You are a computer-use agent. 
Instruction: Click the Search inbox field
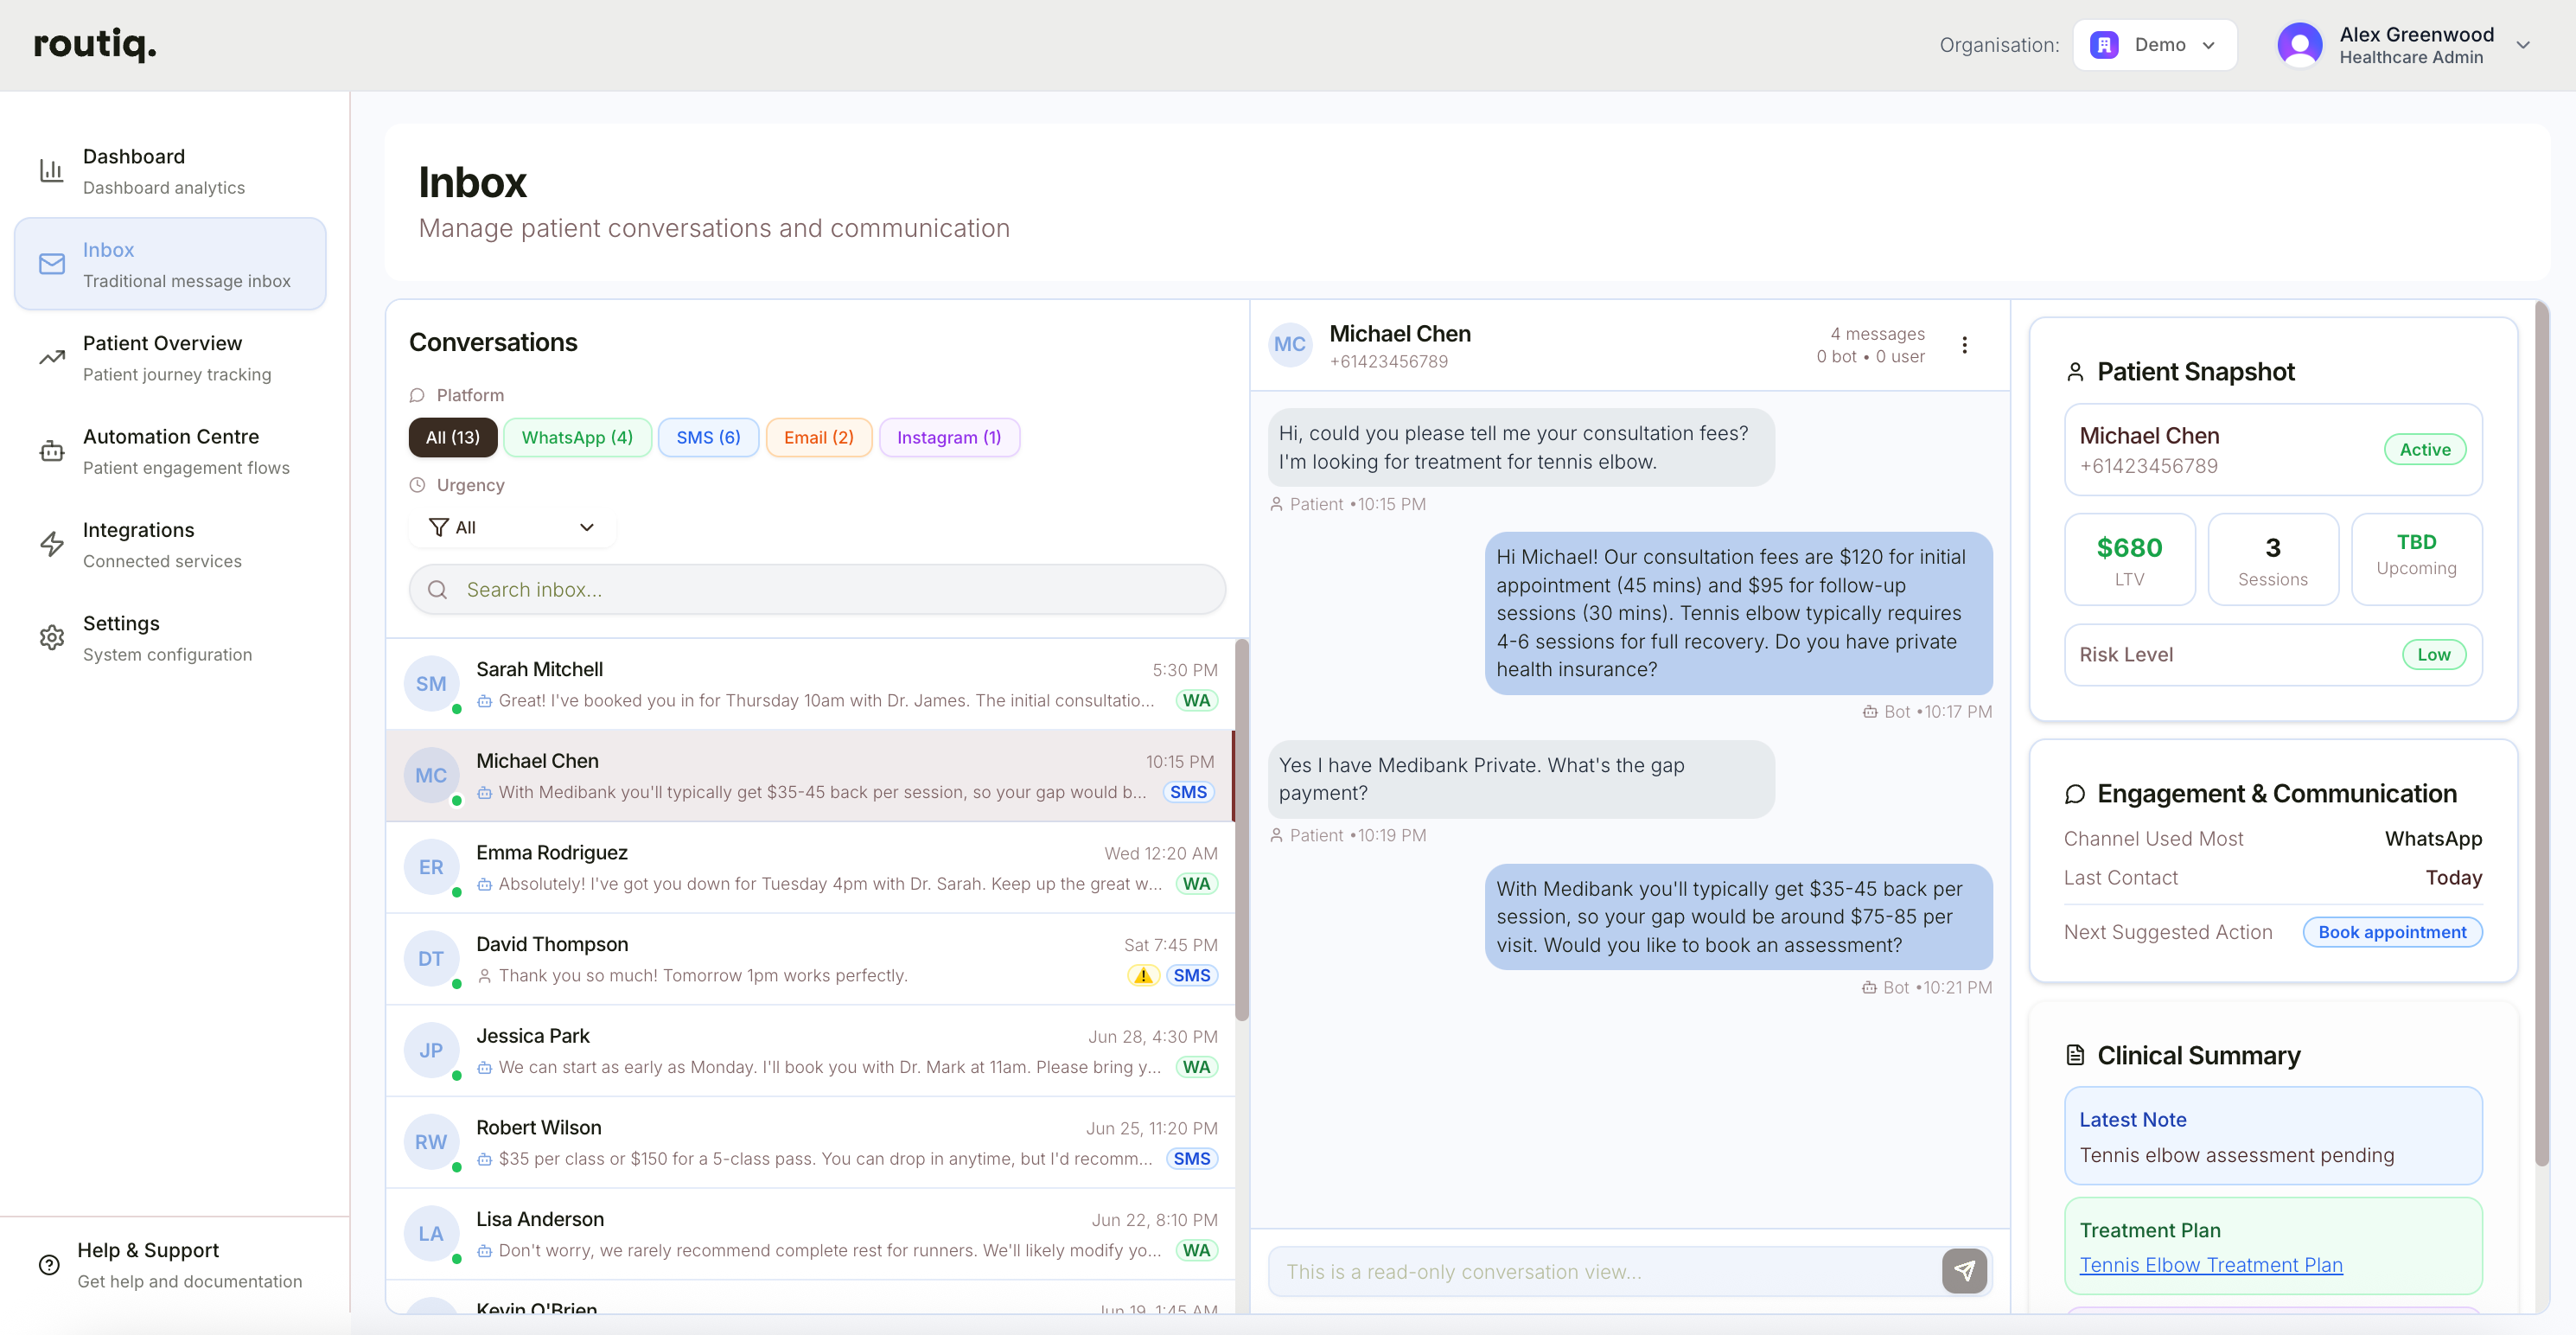[816, 590]
